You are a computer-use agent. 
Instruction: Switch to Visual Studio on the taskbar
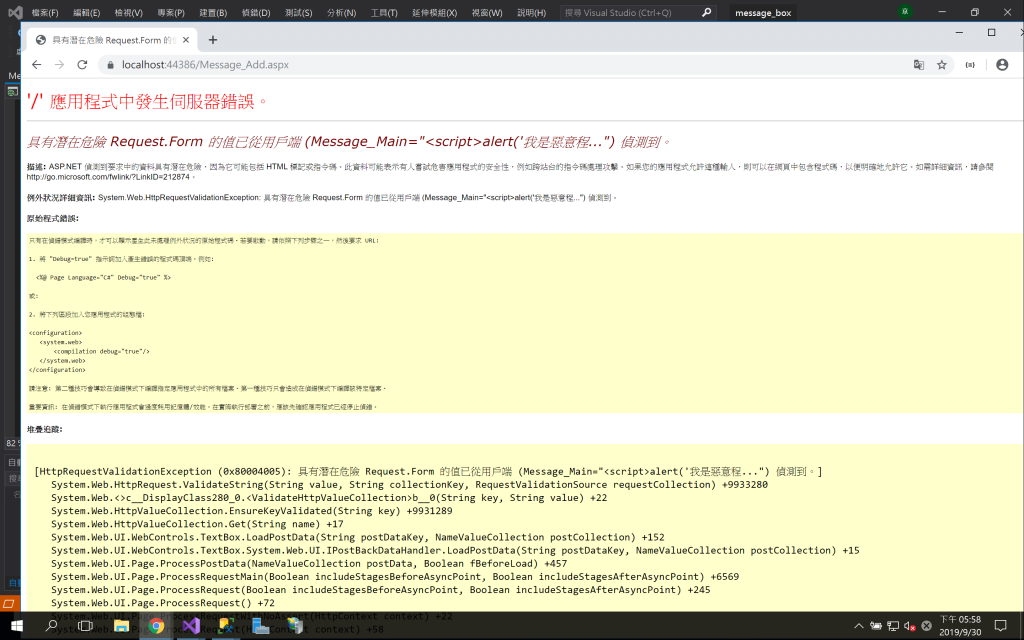click(x=191, y=626)
